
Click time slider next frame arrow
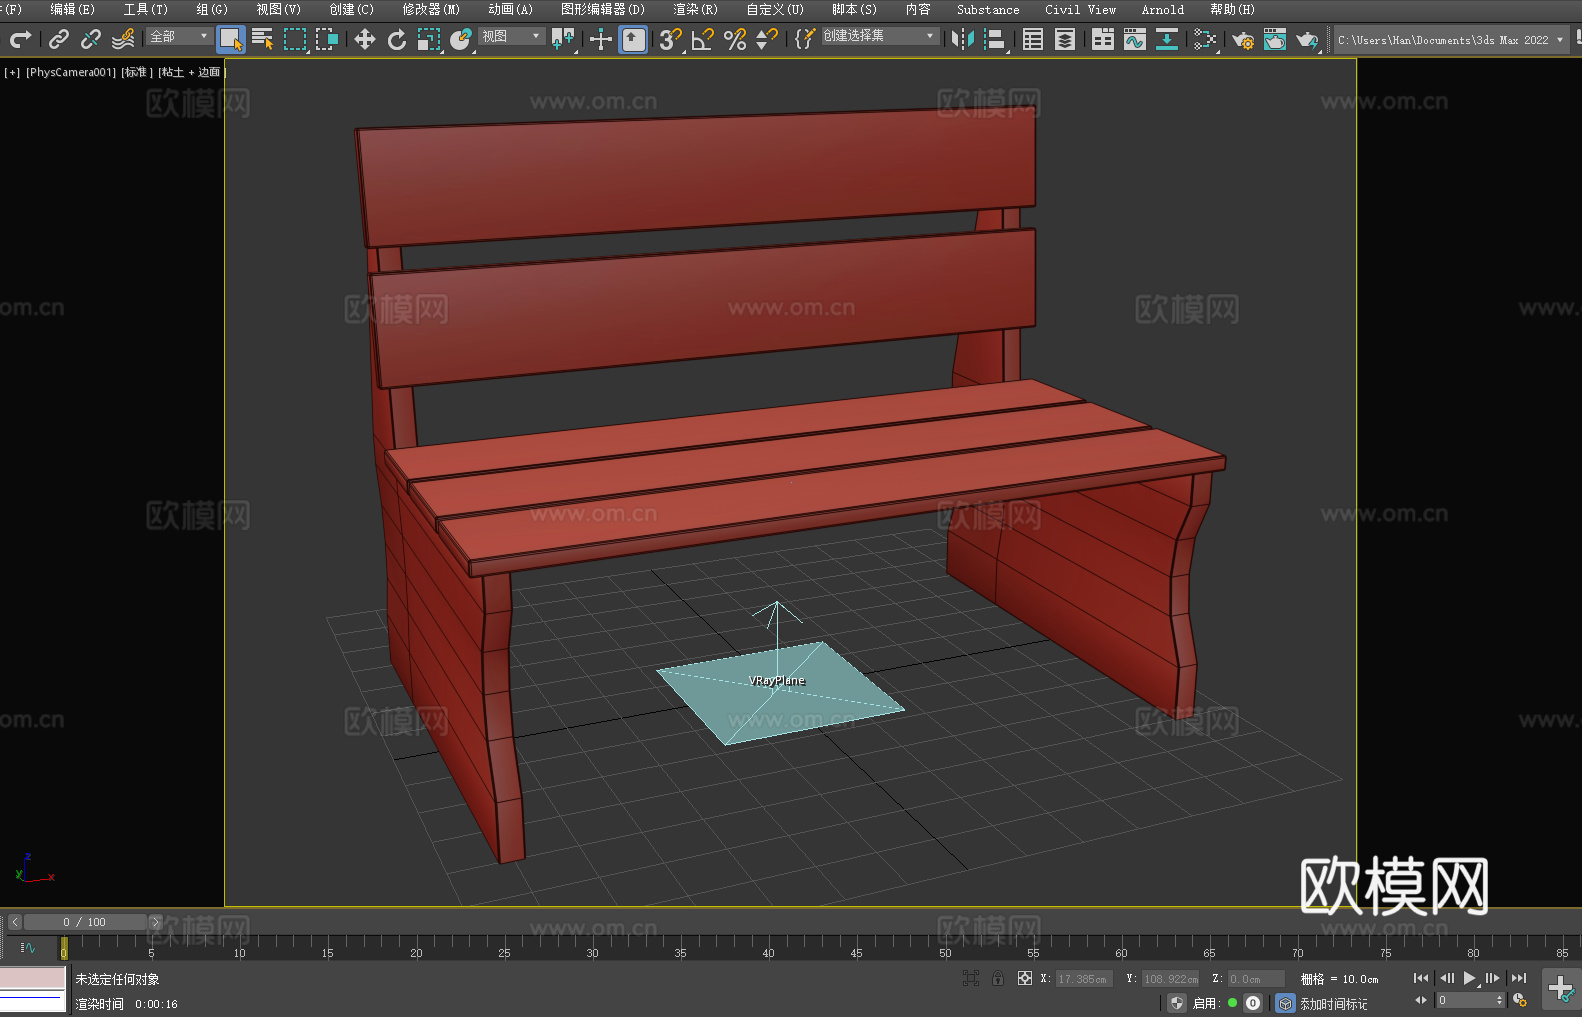tap(155, 922)
